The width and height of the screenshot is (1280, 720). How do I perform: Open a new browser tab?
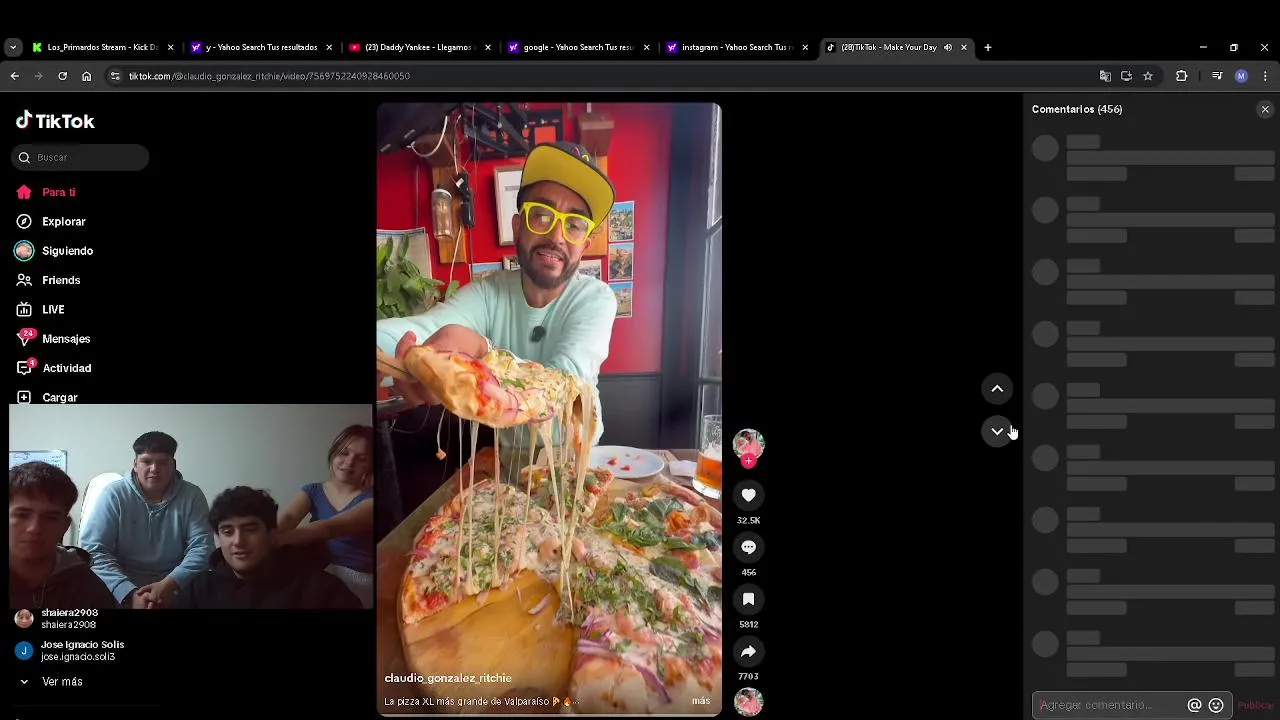(988, 47)
